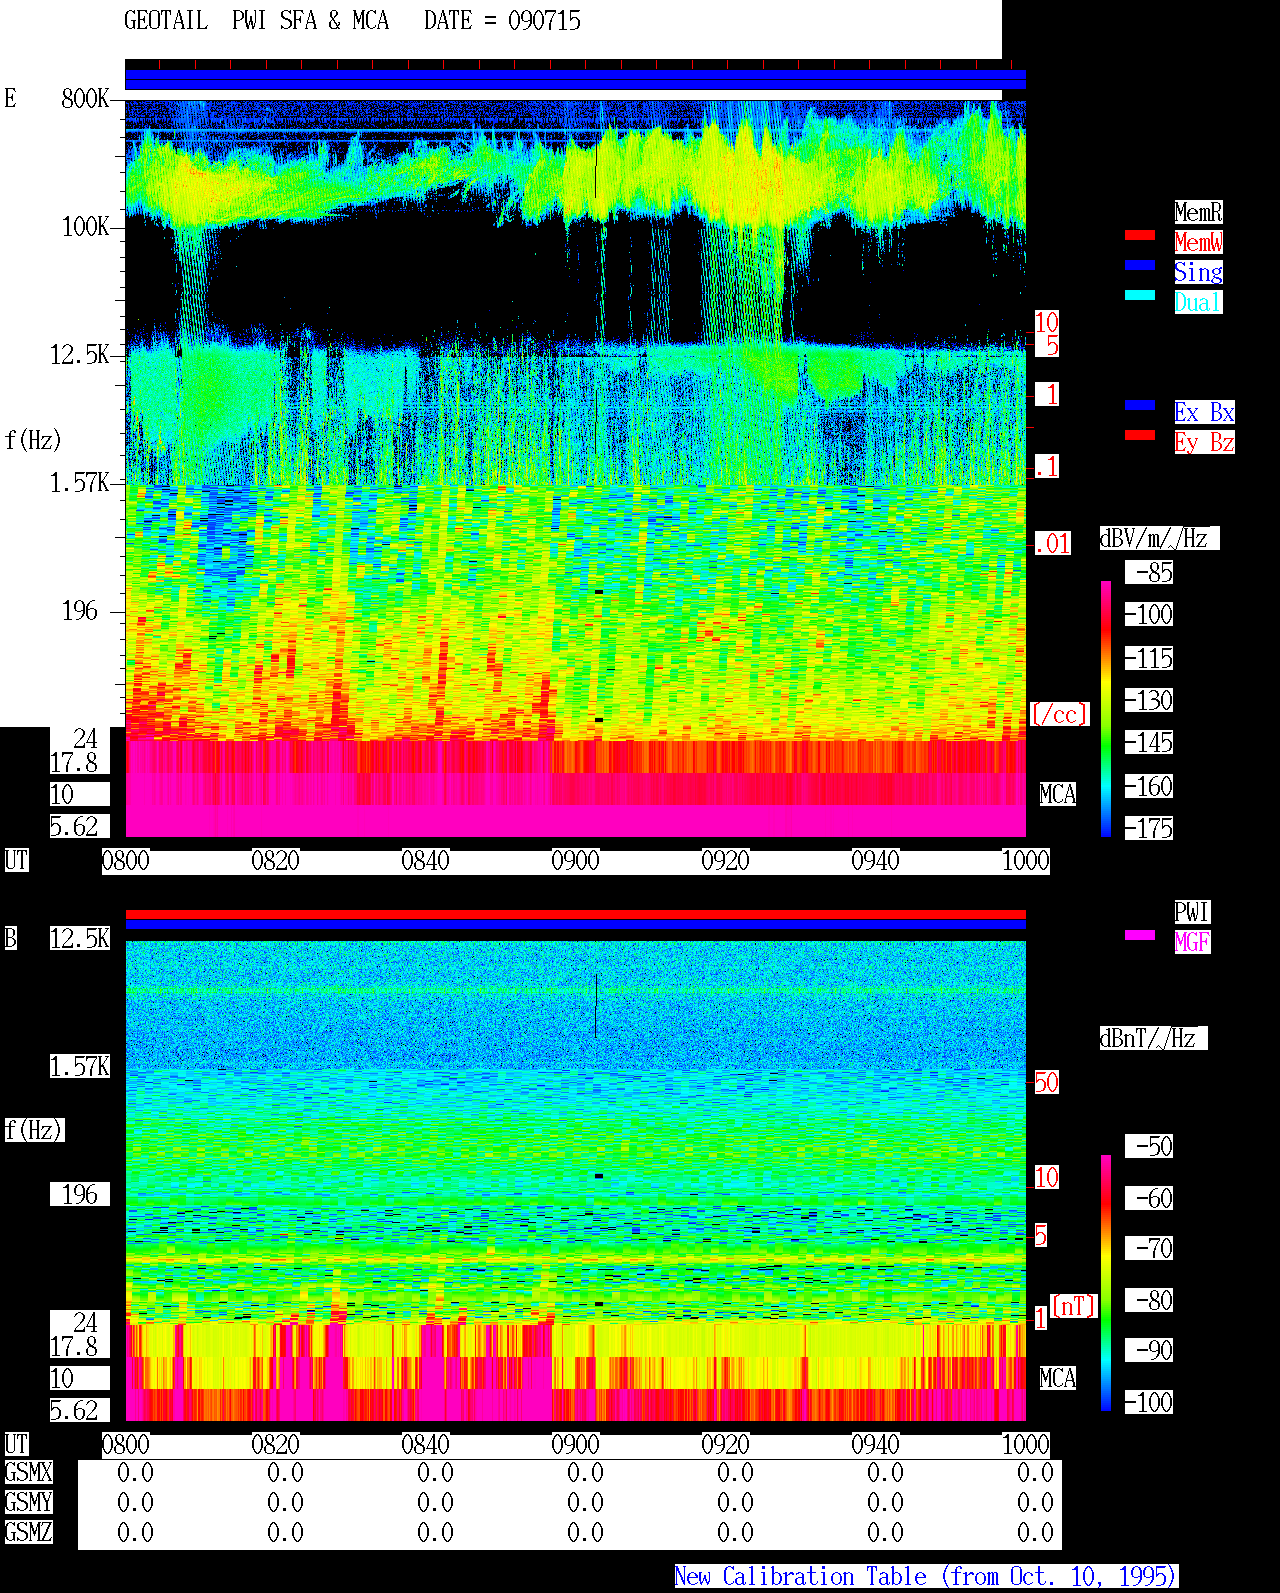This screenshot has height=1593, width=1280.
Task: Click the -145 color scale value
Action: pyautogui.click(x=1150, y=742)
